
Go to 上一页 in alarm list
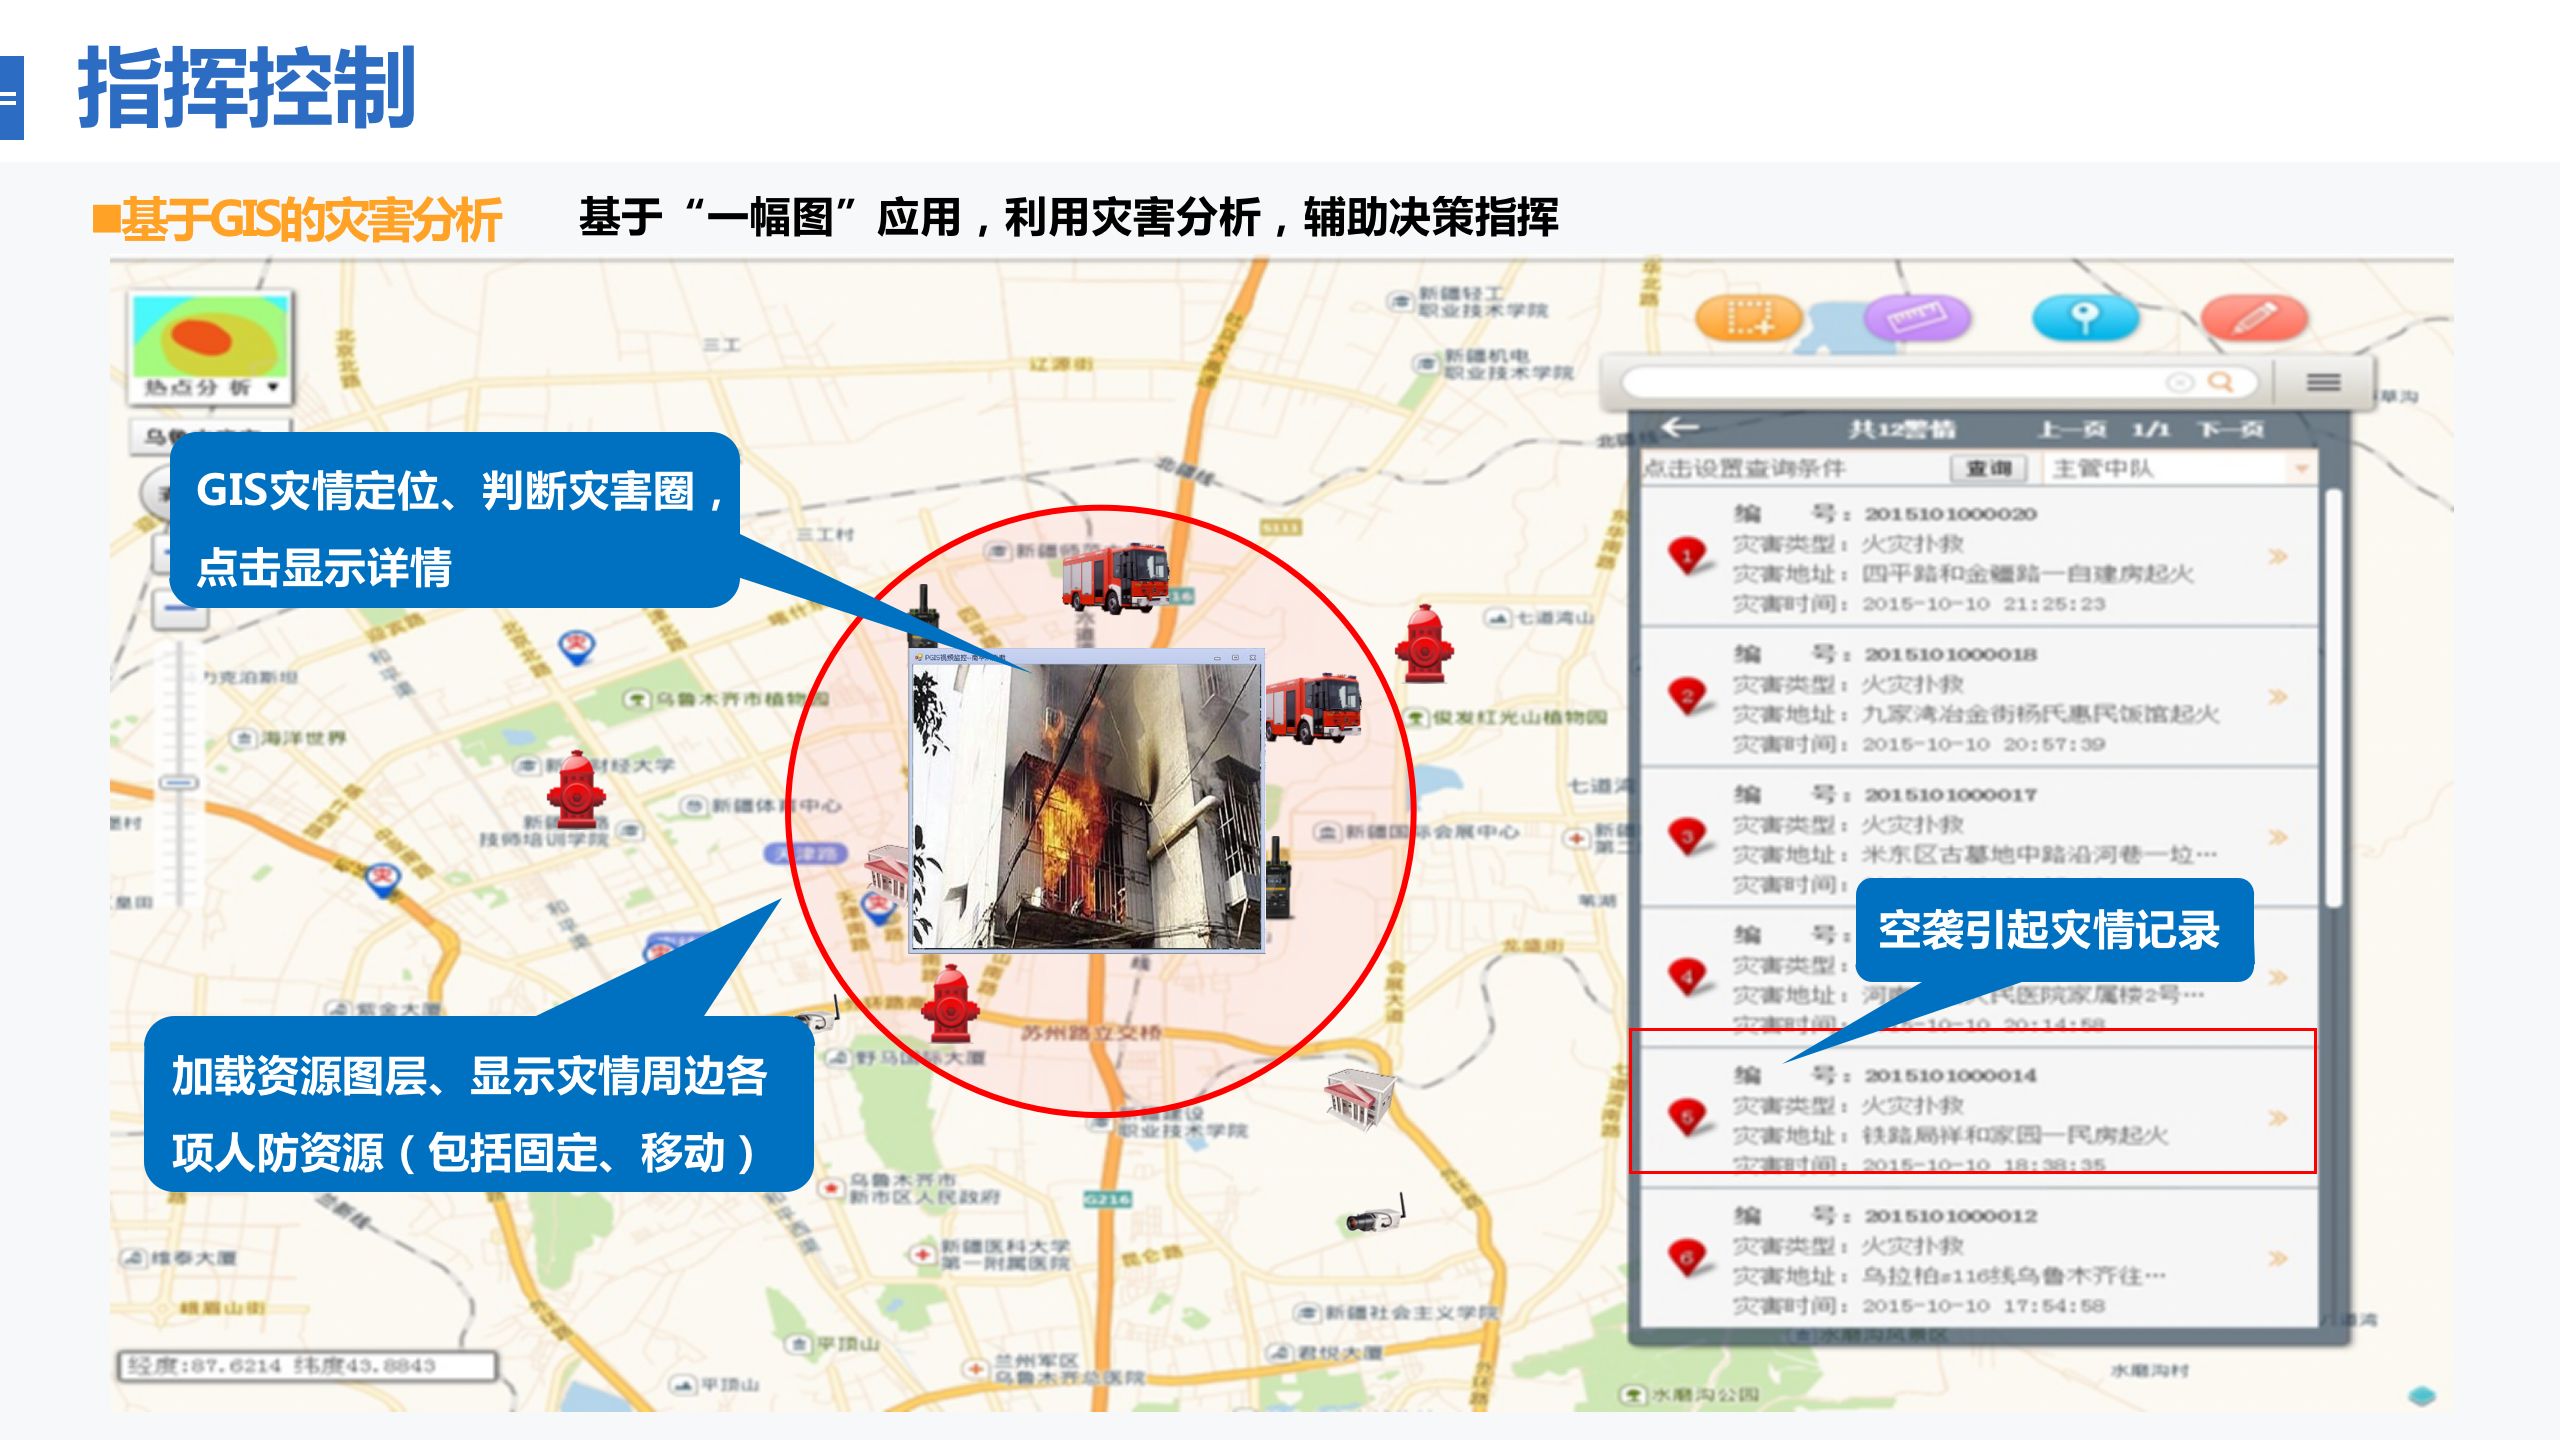tap(2072, 429)
